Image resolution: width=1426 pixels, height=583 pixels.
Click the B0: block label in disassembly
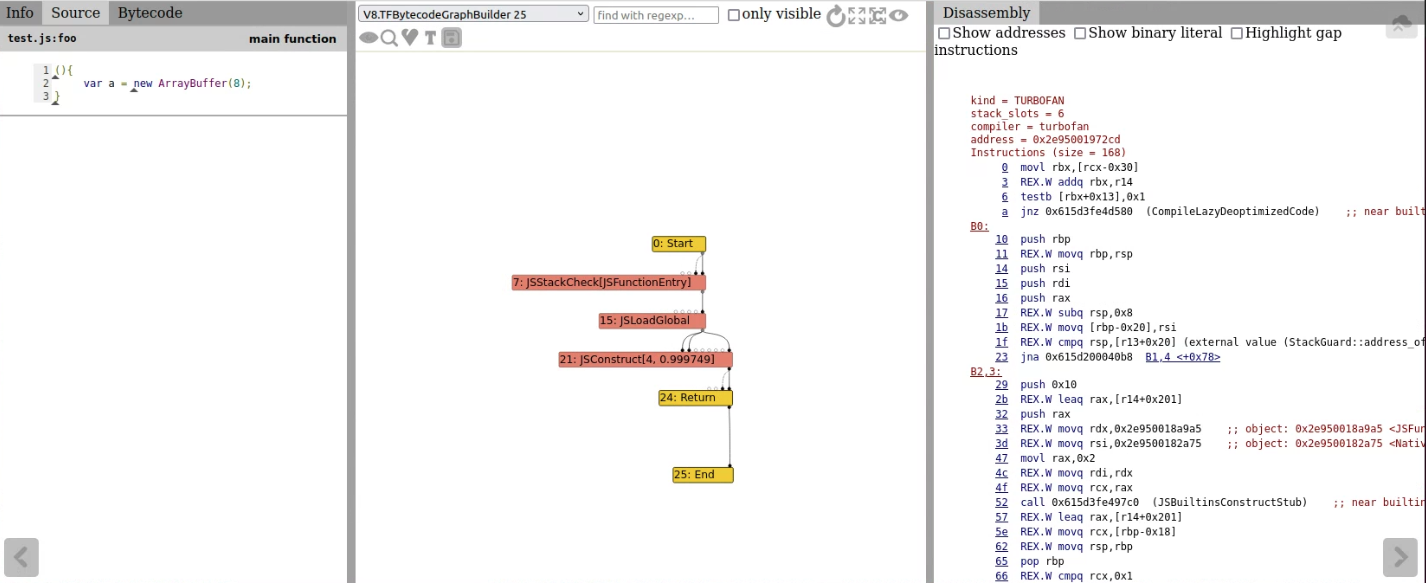(979, 227)
